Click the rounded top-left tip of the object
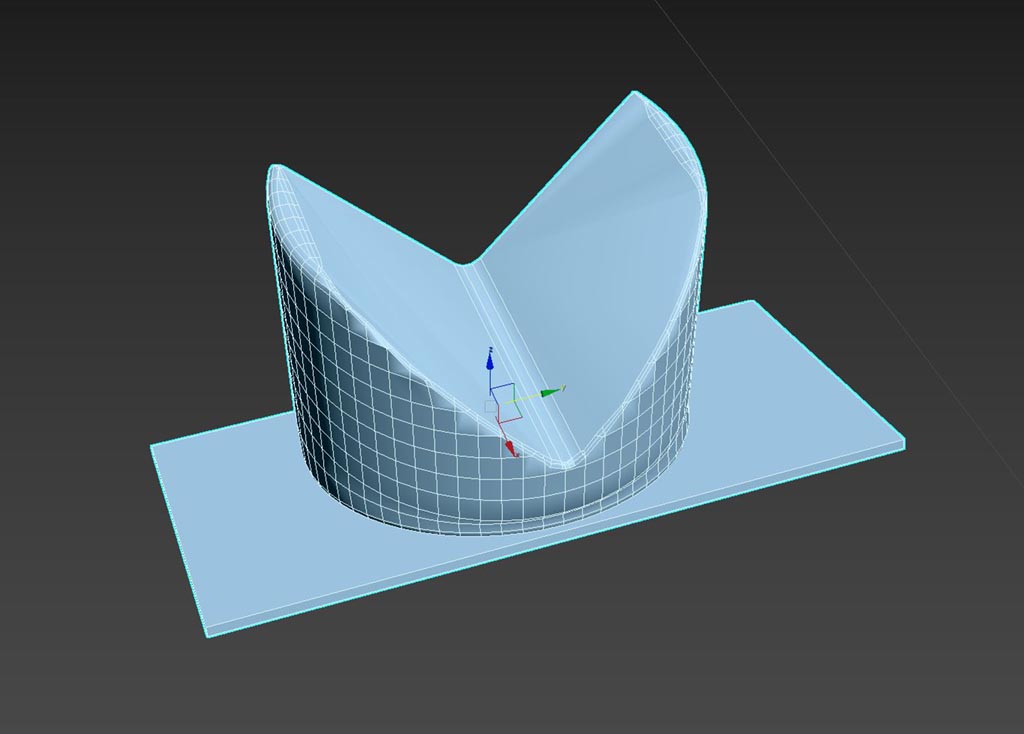The width and height of the screenshot is (1024, 734). 278,170
